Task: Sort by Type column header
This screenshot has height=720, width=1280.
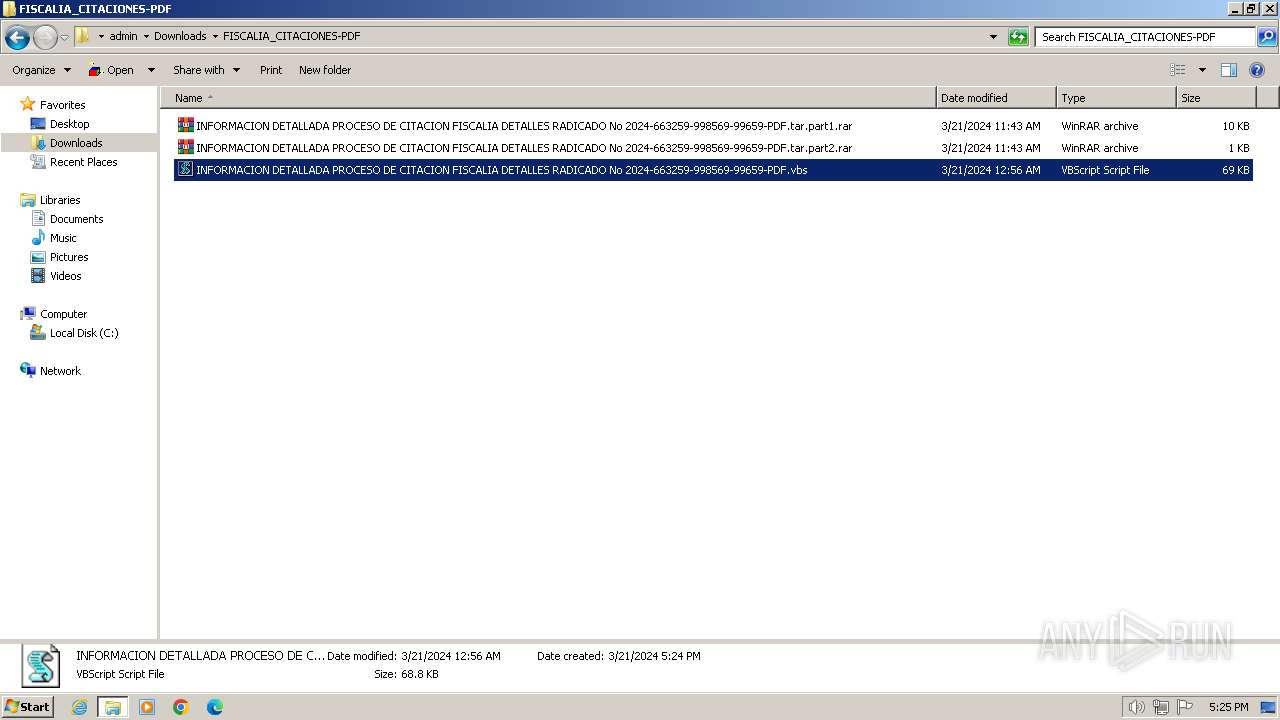Action: tap(1116, 98)
